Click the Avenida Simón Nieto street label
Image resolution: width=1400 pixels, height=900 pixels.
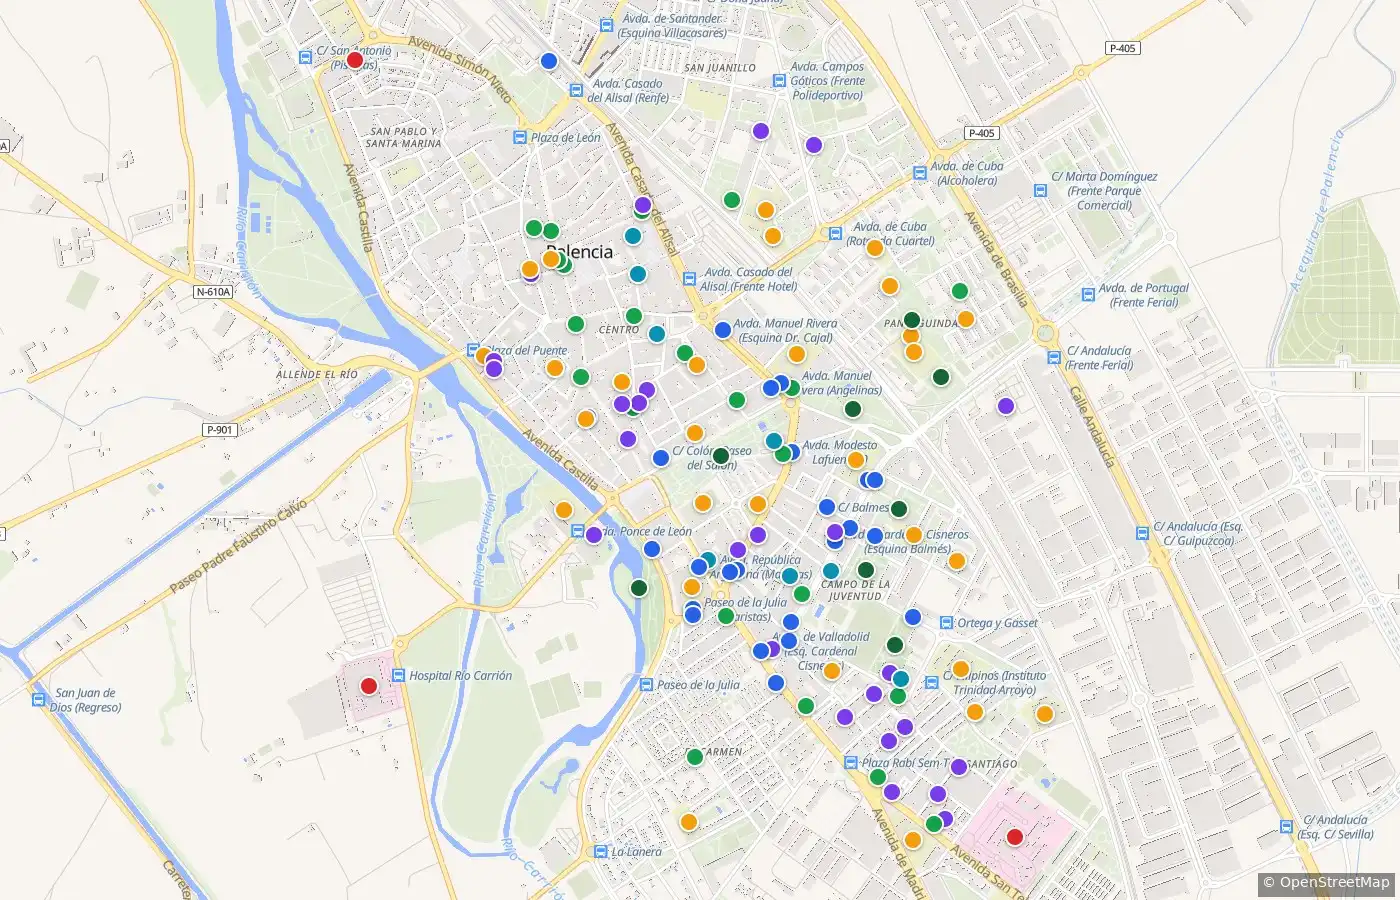point(460,70)
